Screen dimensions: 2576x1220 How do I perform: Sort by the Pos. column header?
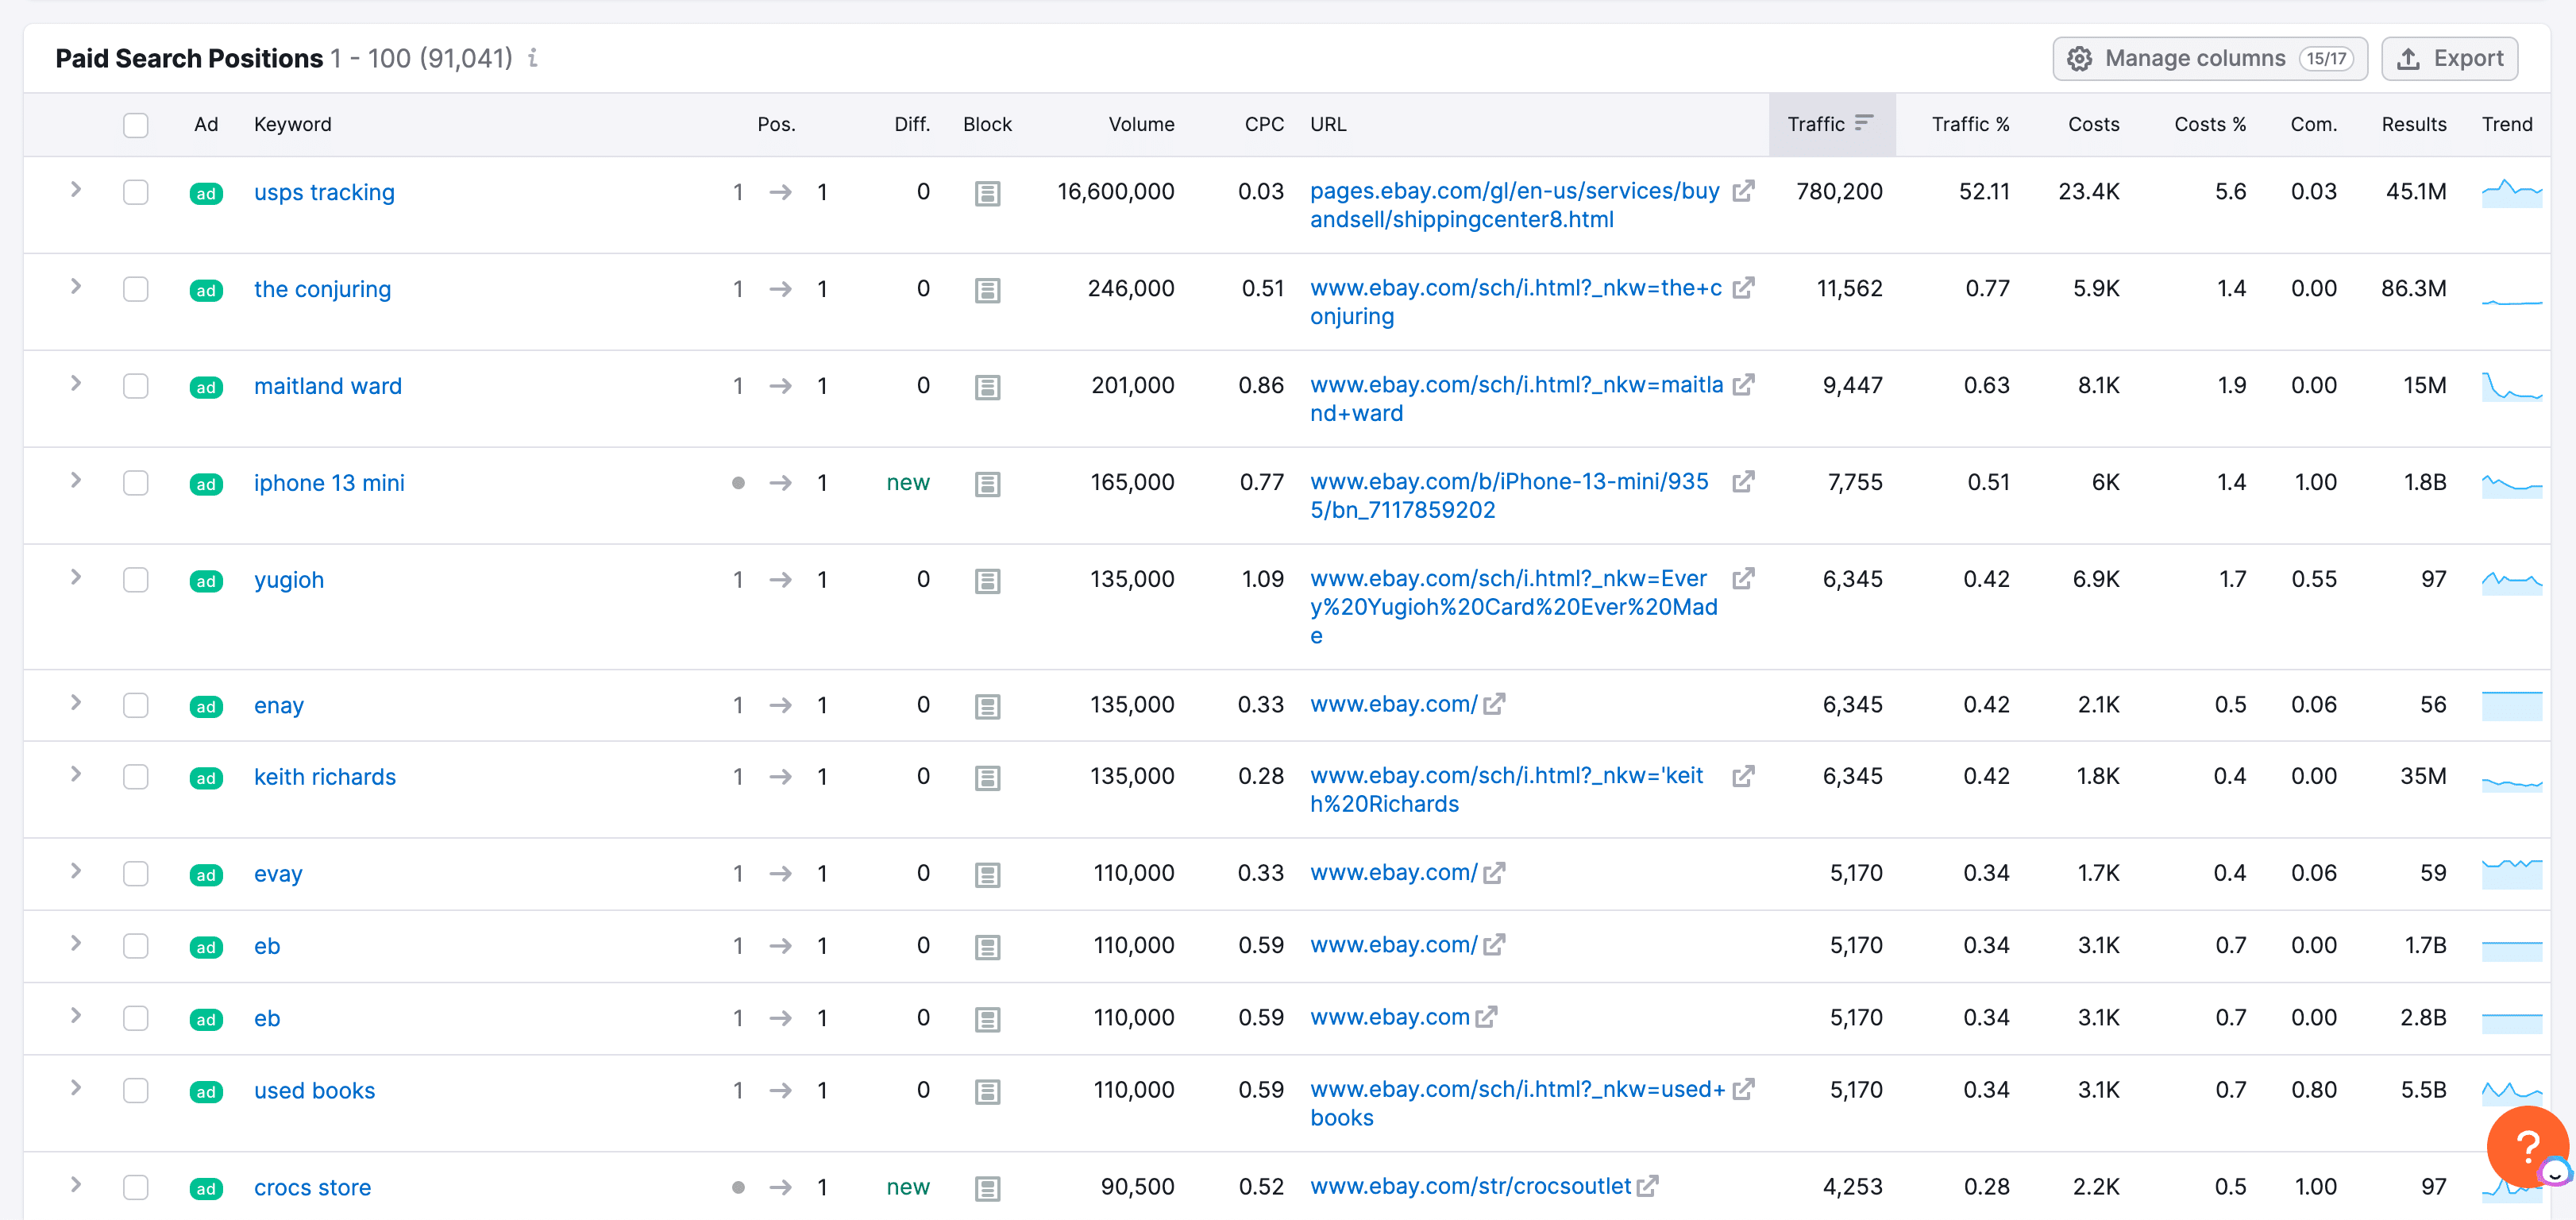[x=776, y=124]
